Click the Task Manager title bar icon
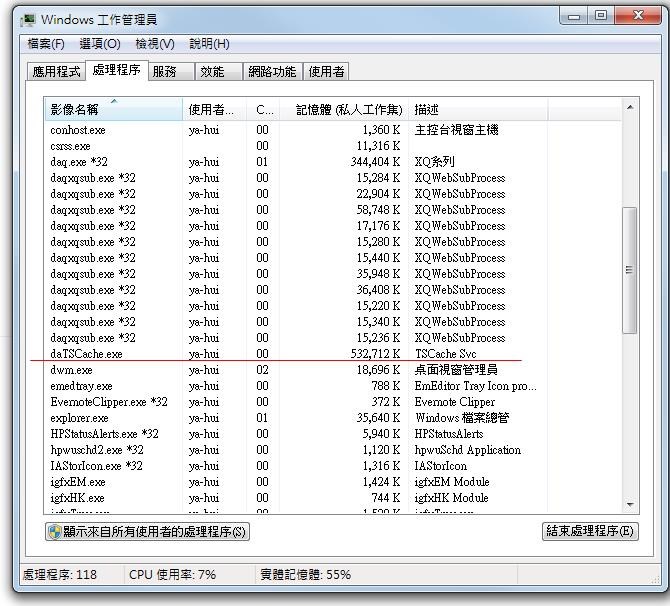 (x=27, y=19)
